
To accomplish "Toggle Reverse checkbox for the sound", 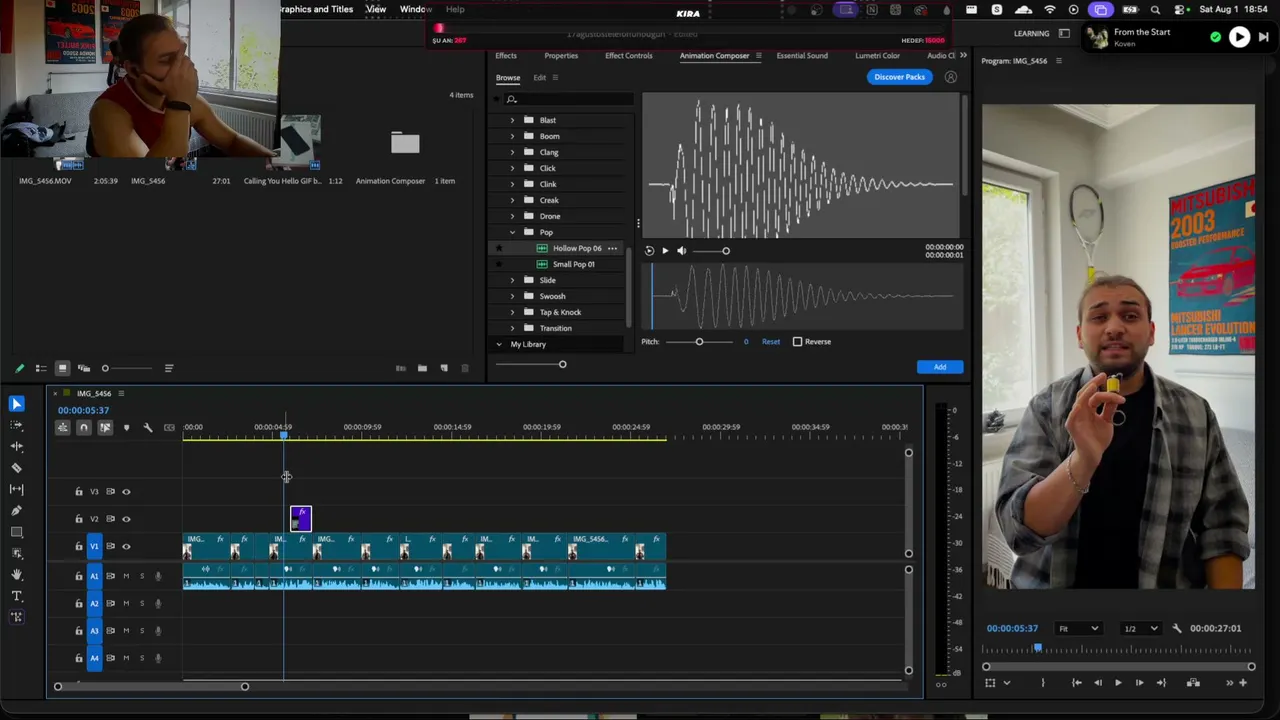I will (x=797, y=342).
